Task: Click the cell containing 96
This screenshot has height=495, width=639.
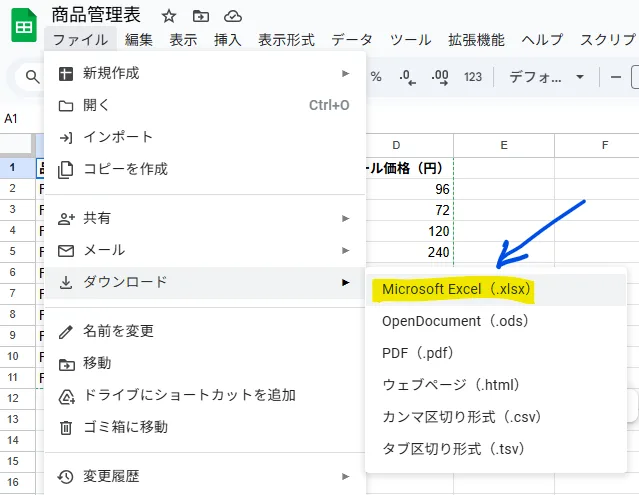Action: click(410, 189)
